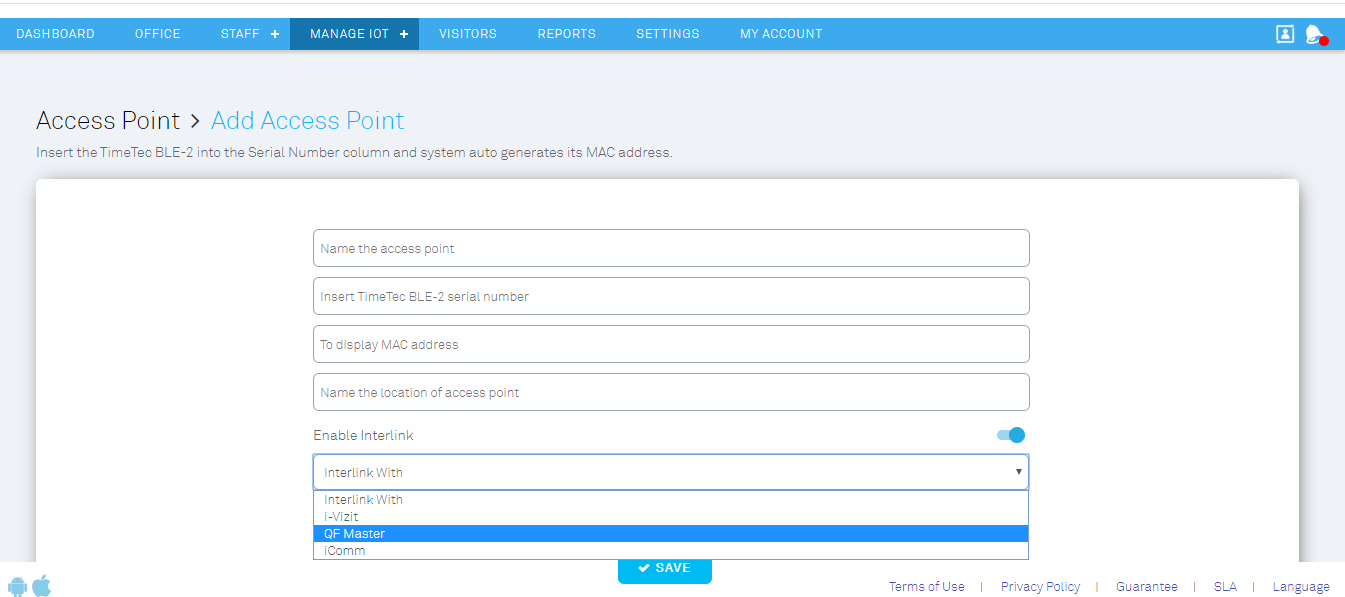Select the Interlink With placeholder option
Image resolution: width=1345 pixels, height=597 pixels.
coord(671,499)
